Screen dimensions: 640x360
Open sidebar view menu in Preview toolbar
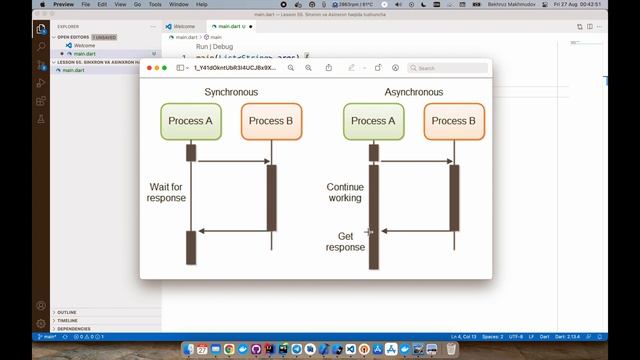pos(182,68)
